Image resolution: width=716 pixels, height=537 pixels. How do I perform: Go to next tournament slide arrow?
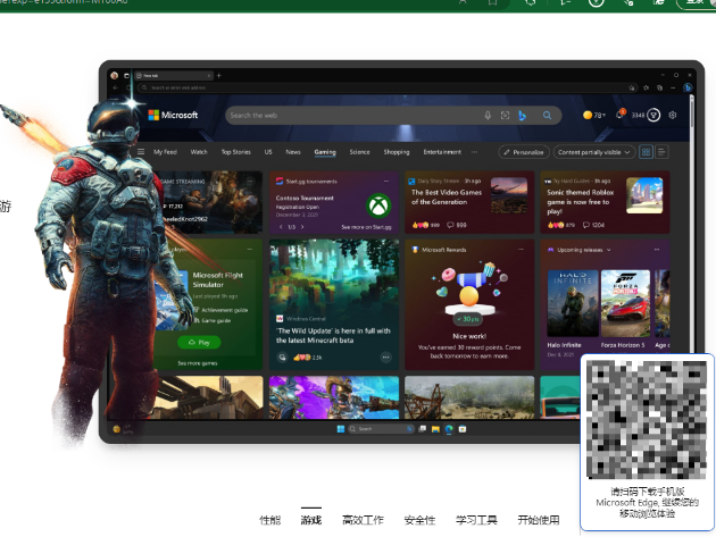[302, 227]
